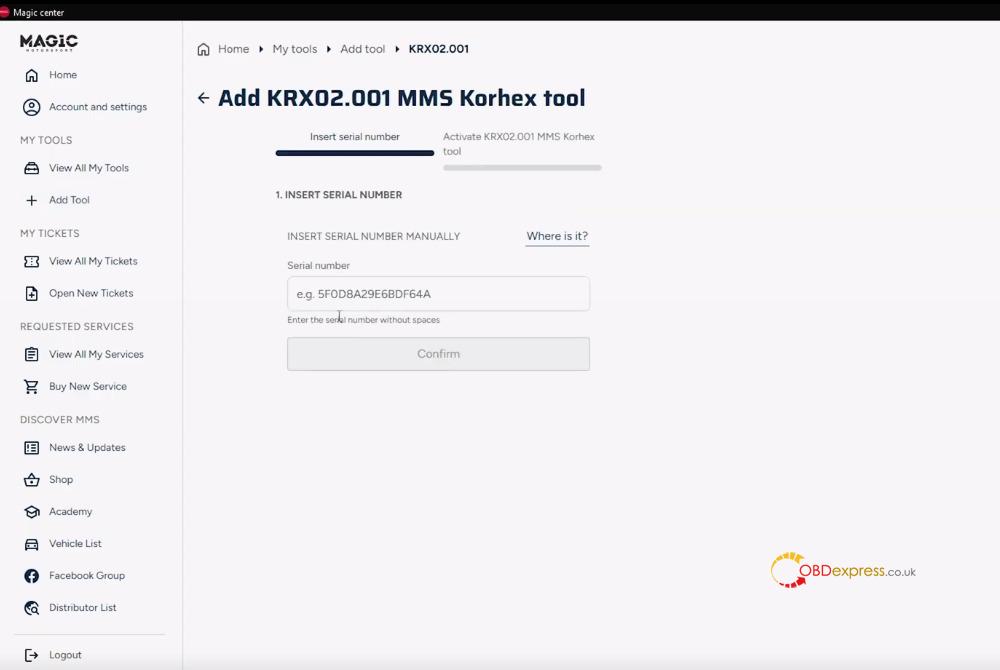Image resolution: width=1000 pixels, height=670 pixels.
Task: Open Account and settings profile icon
Action: 31,107
